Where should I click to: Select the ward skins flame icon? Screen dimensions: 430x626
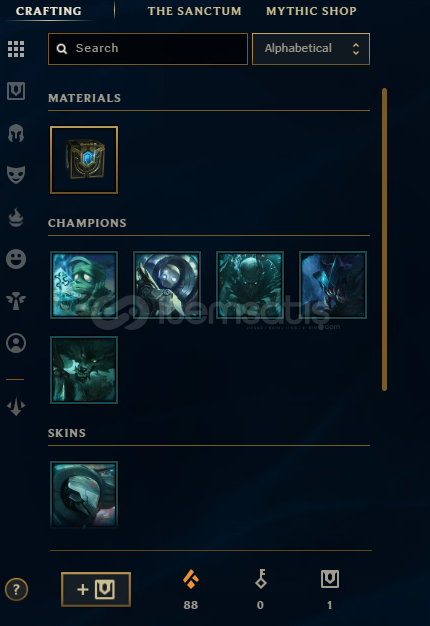coord(16,217)
